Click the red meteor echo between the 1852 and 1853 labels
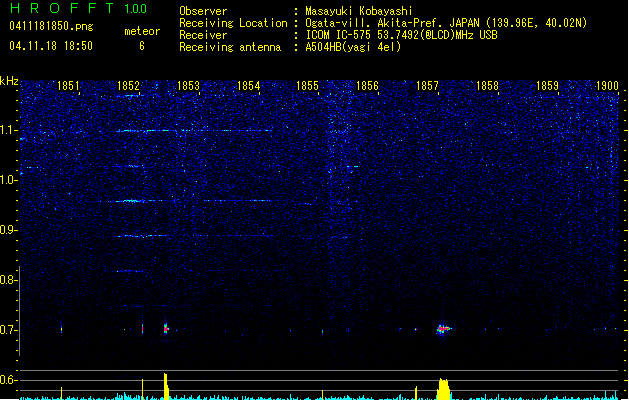629x400 pixels. (x=166, y=329)
